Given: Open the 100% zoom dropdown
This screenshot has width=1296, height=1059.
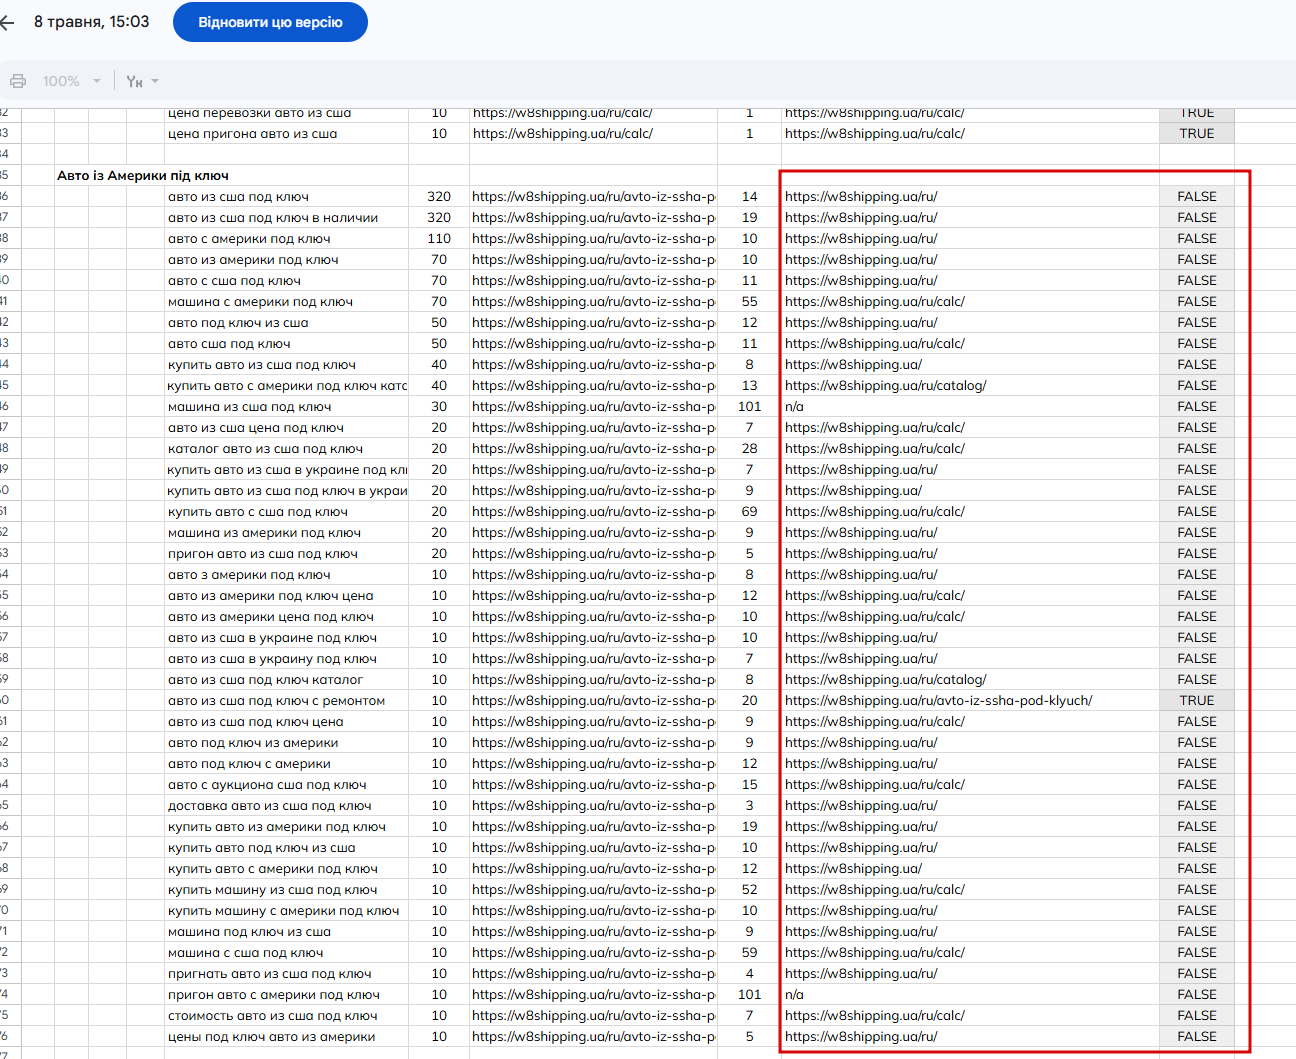Looking at the screenshot, I should point(71,81).
